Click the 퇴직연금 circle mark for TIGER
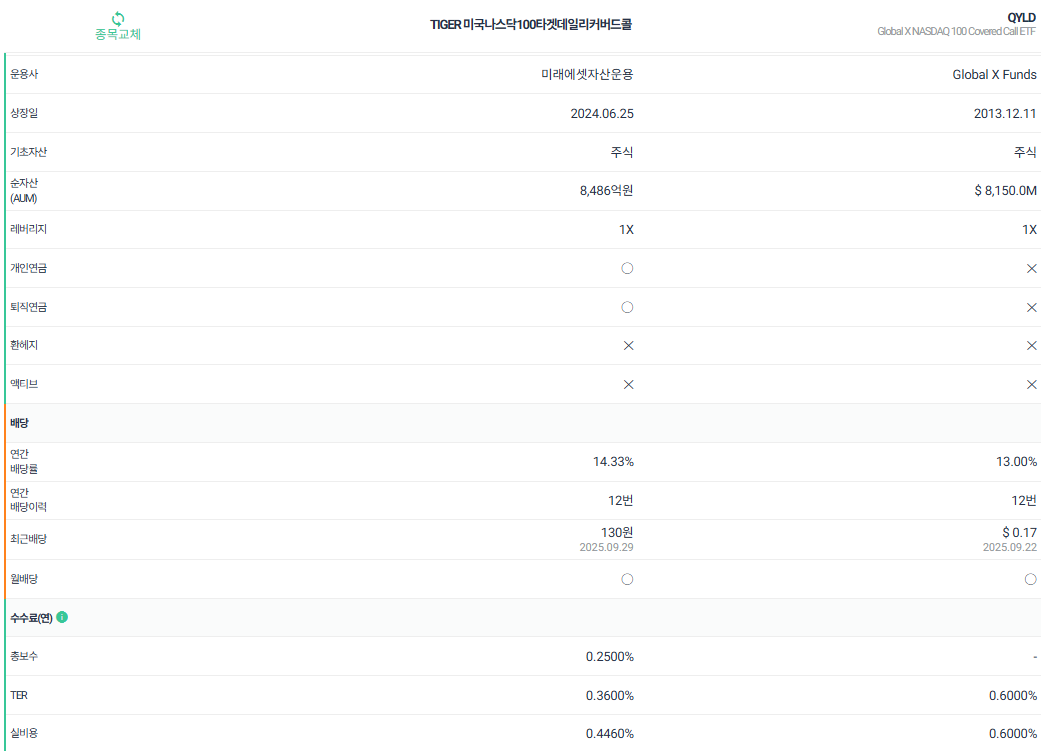The image size is (1051, 751). pyautogui.click(x=627, y=307)
